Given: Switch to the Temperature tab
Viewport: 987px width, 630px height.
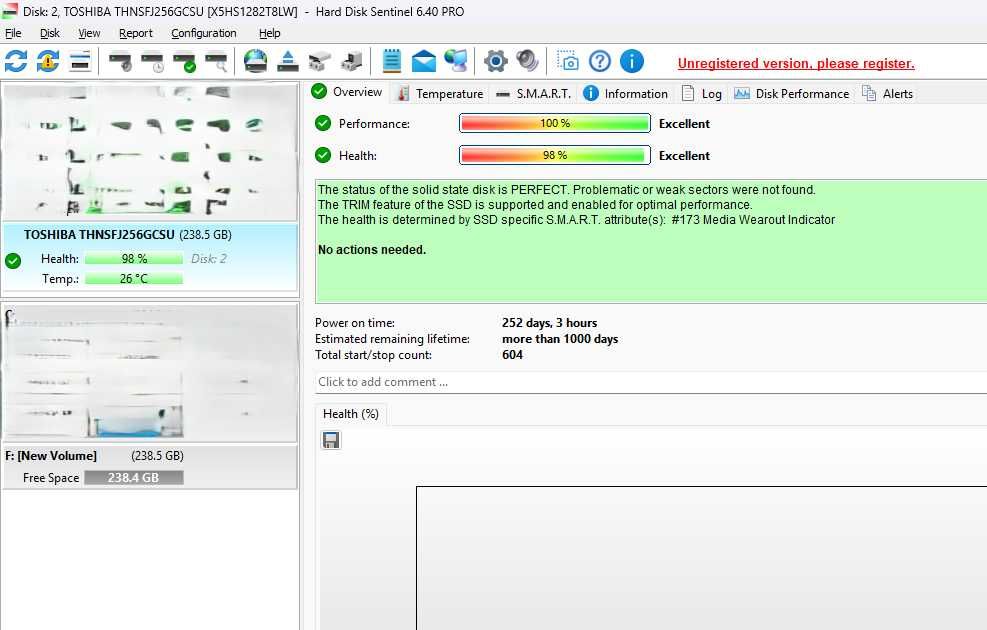Looking at the screenshot, I should coord(440,94).
